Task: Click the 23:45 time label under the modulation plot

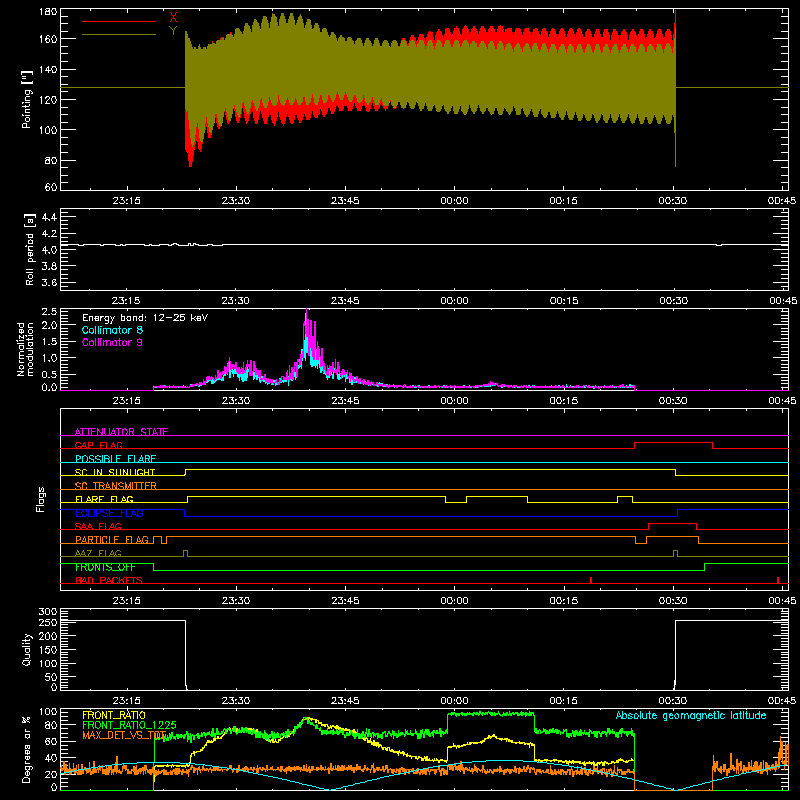Action: point(345,401)
